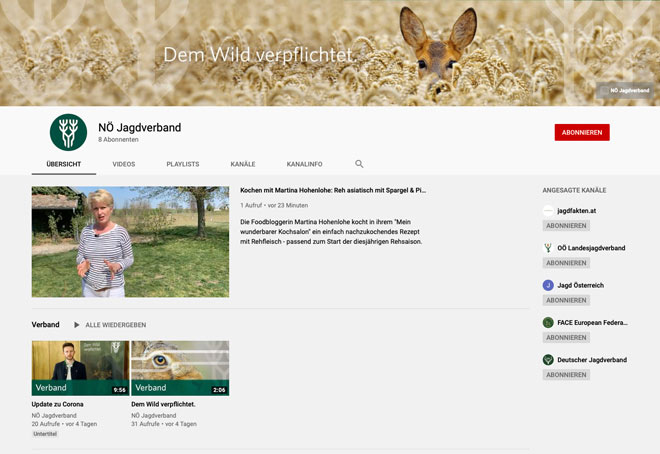Click the FACE European Federation avatar
Screen dimensions: 660x454
548,323
